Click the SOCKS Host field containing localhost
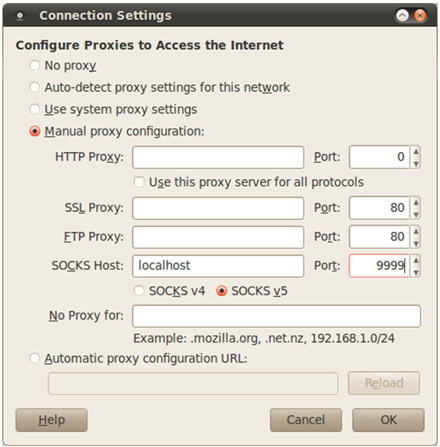The image size is (440, 447). (218, 266)
